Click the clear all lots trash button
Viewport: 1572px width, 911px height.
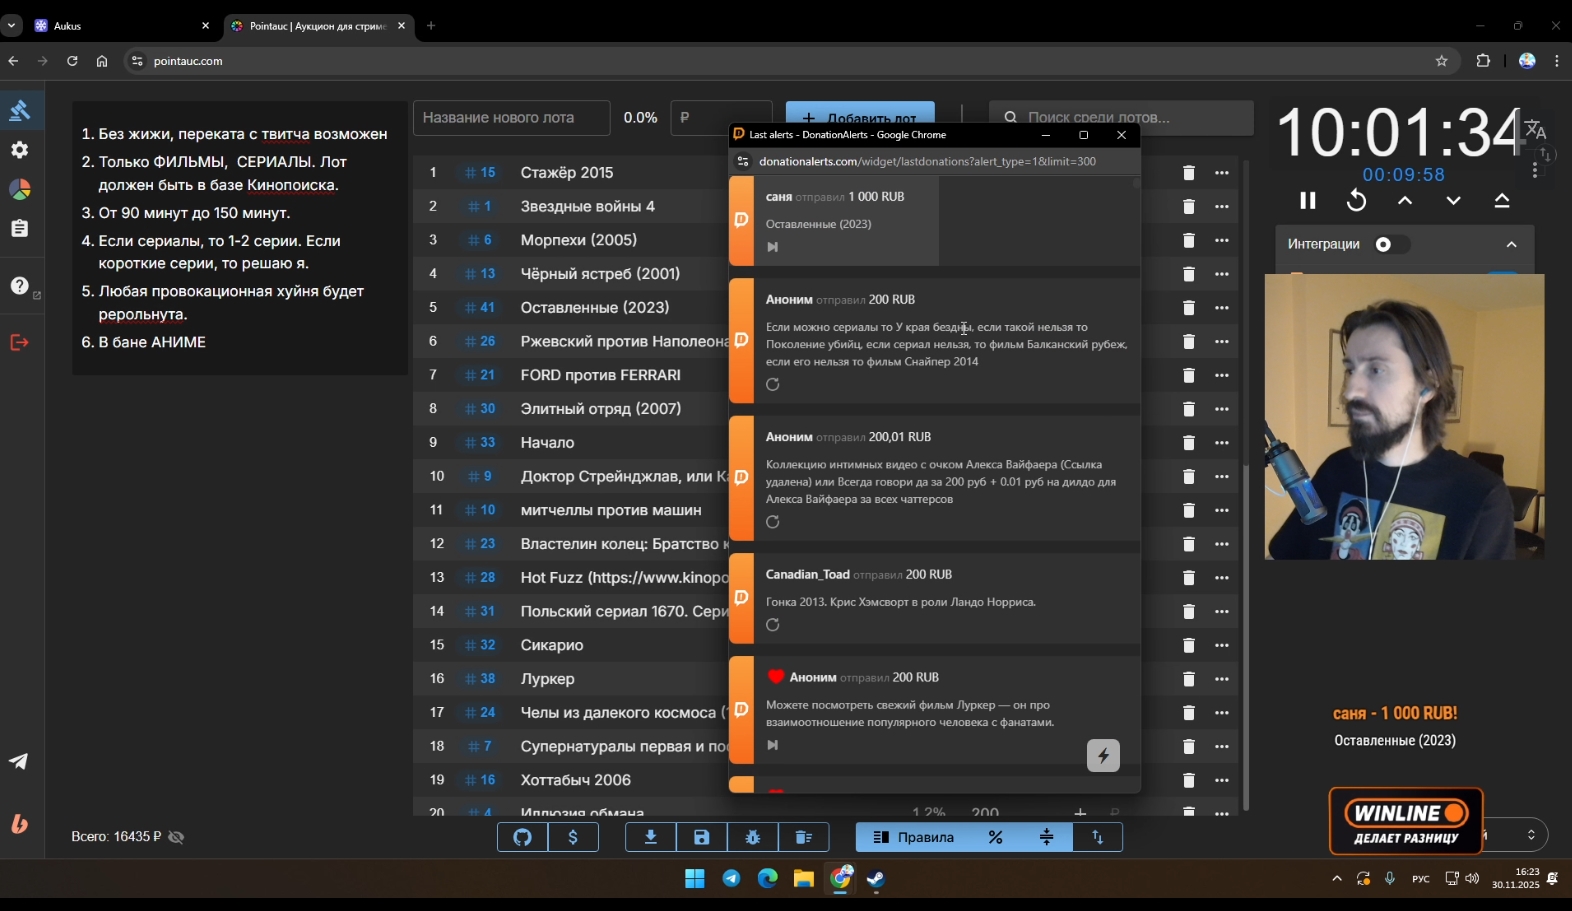[804, 837]
